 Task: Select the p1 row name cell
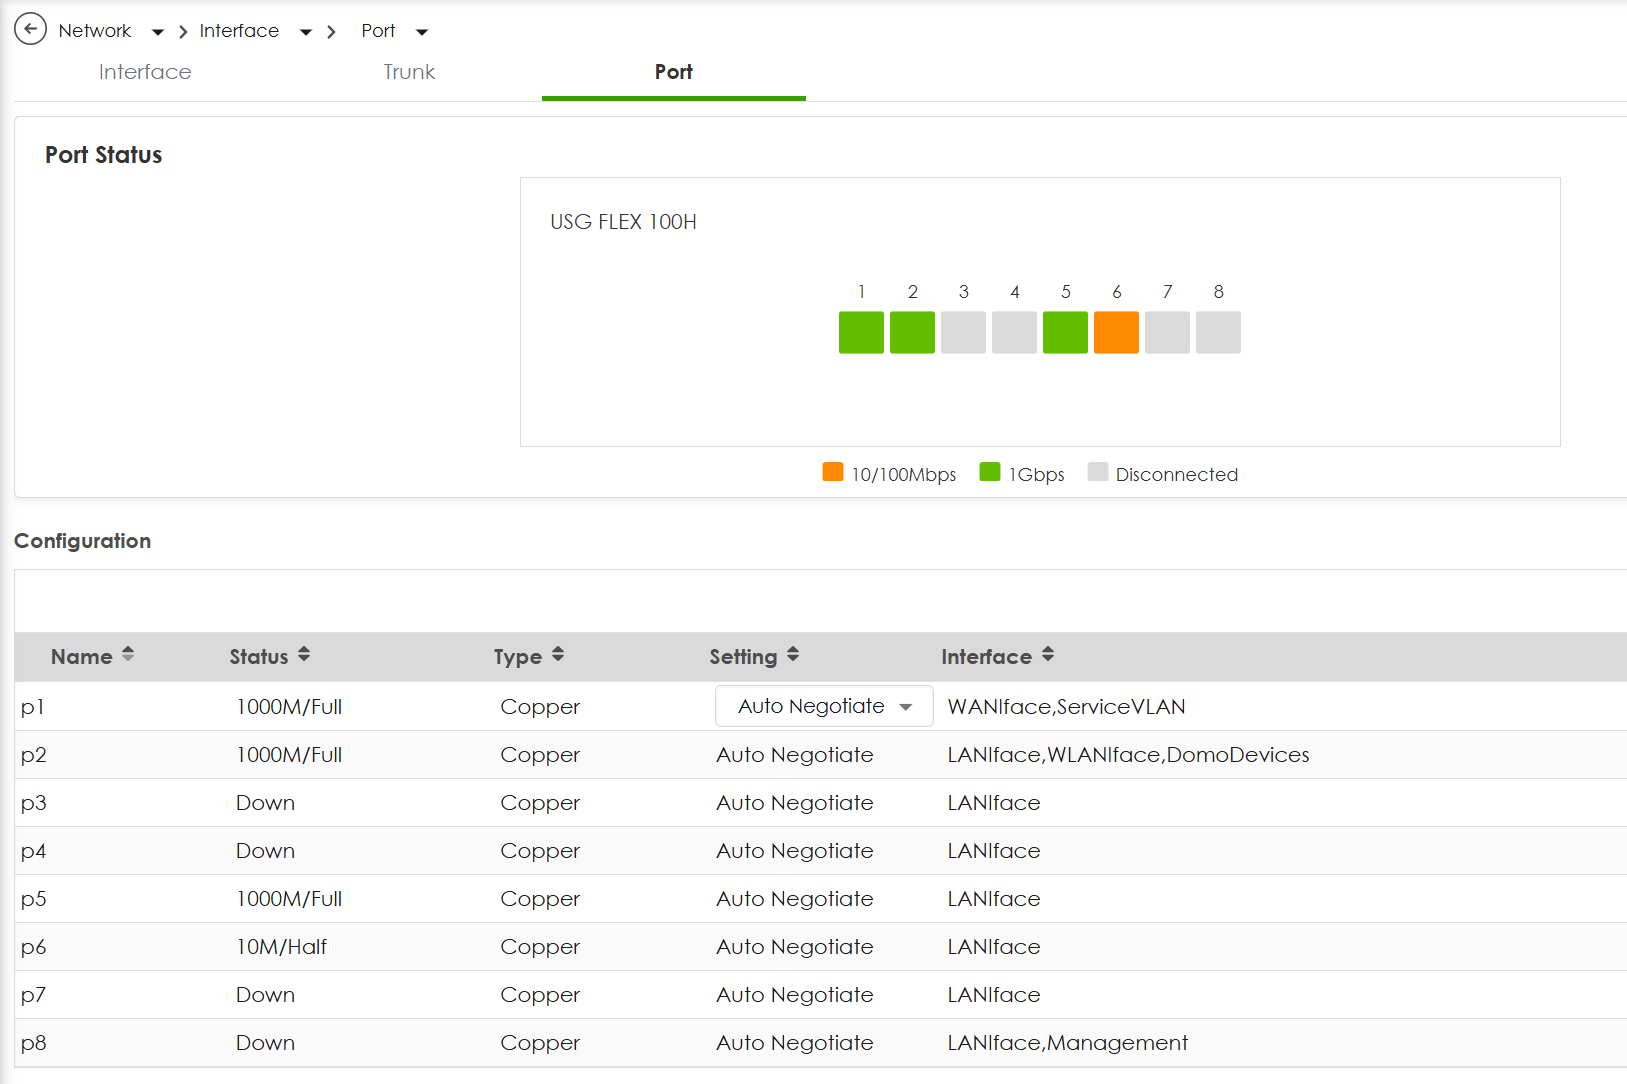coord(33,707)
